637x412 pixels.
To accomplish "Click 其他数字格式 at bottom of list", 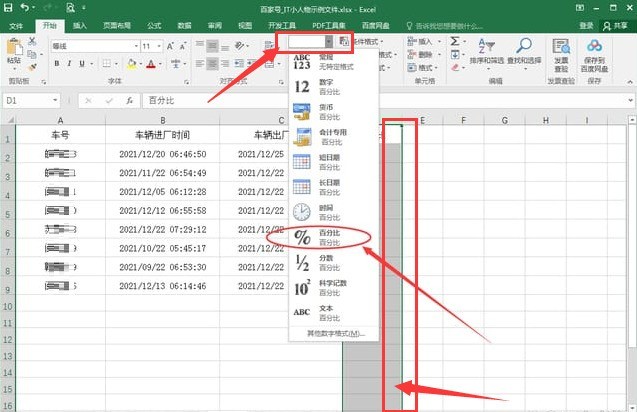I will coord(335,333).
